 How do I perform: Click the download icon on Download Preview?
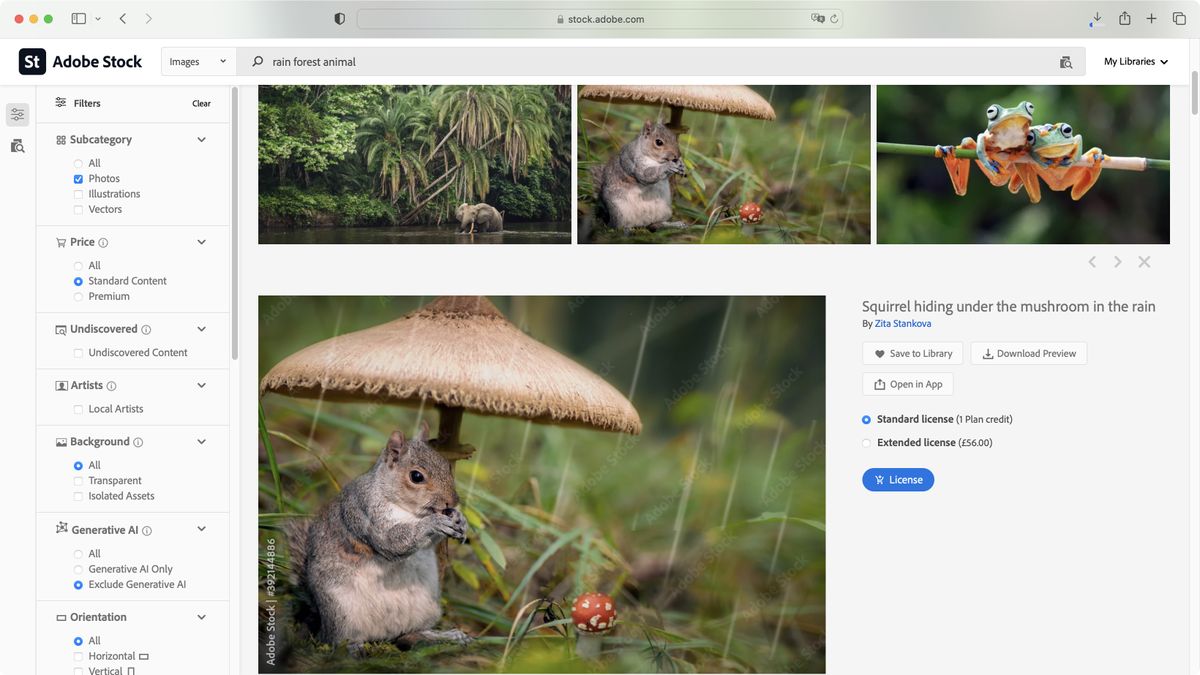click(989, 353)
